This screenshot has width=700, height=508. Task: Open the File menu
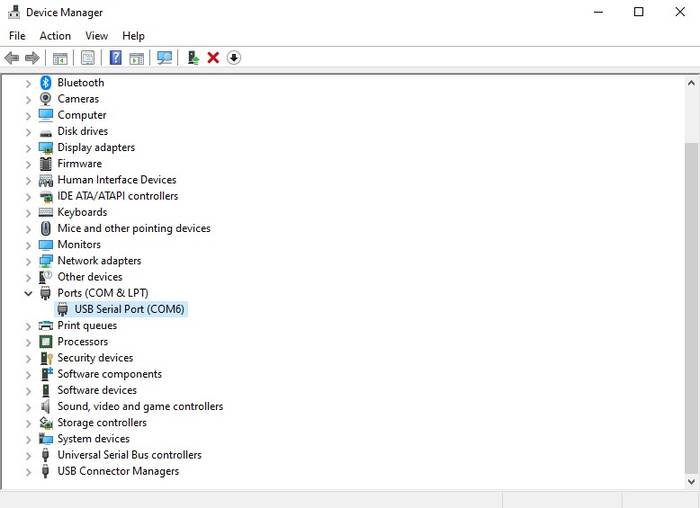[17, 36]
